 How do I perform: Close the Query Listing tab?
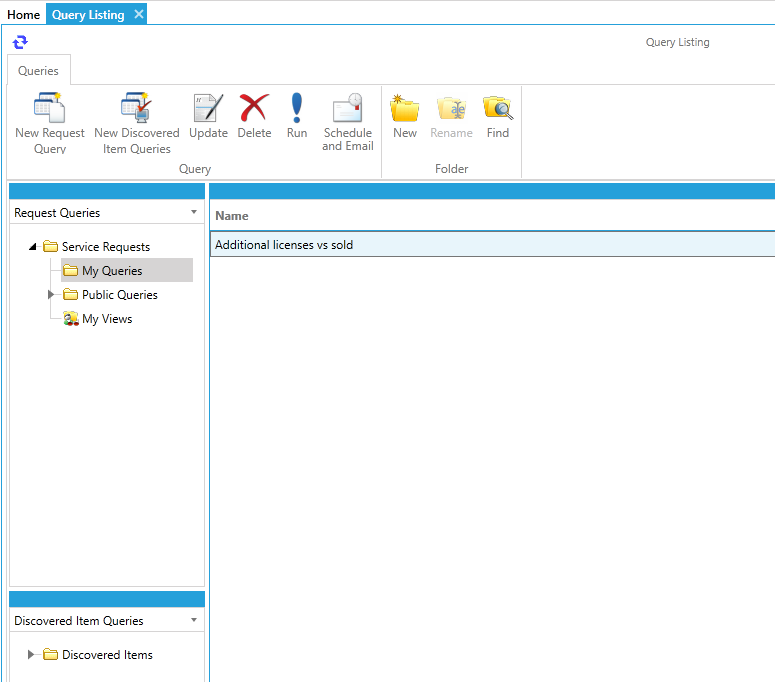coord(139,14)
